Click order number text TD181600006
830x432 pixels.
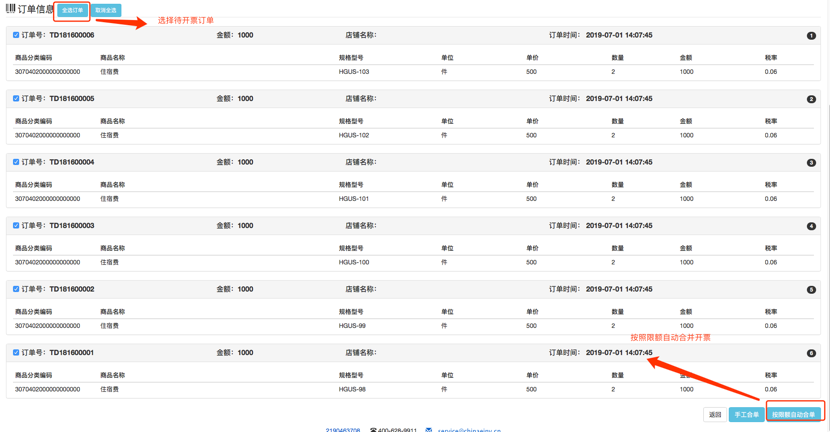(x=72, y=35)
